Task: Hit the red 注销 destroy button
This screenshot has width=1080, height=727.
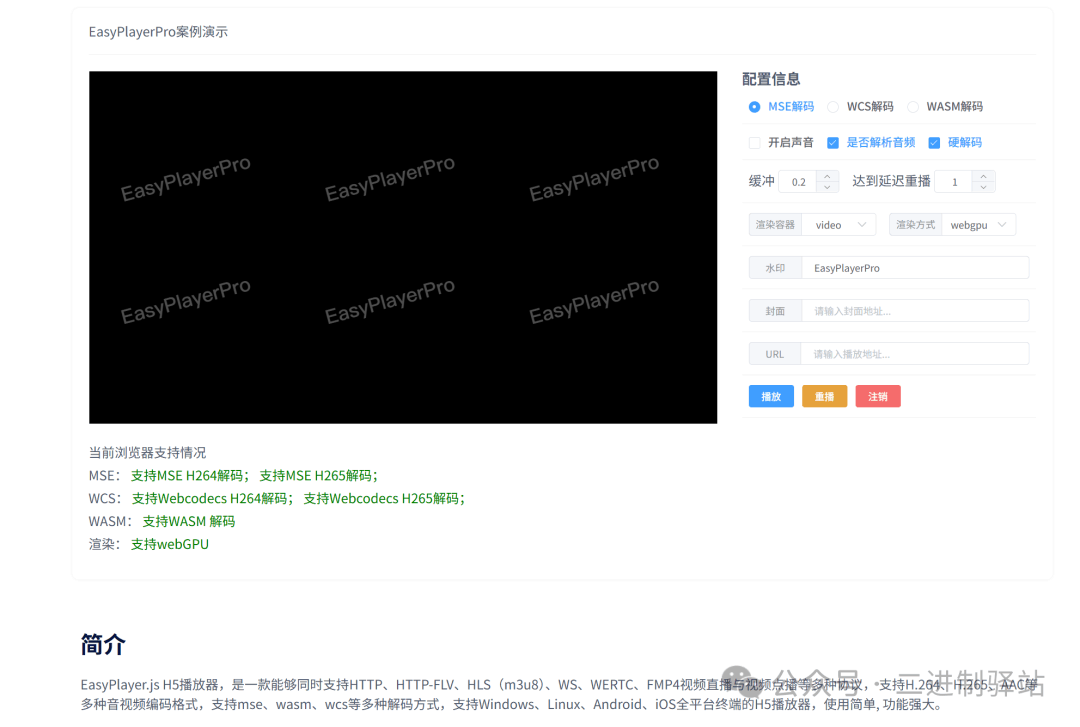Action: point(878,397)
